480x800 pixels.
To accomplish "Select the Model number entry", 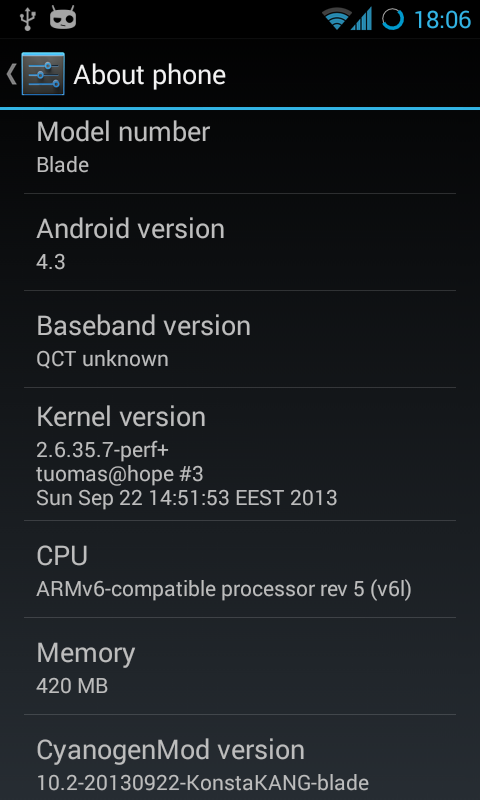I will (x=240, y=152).
